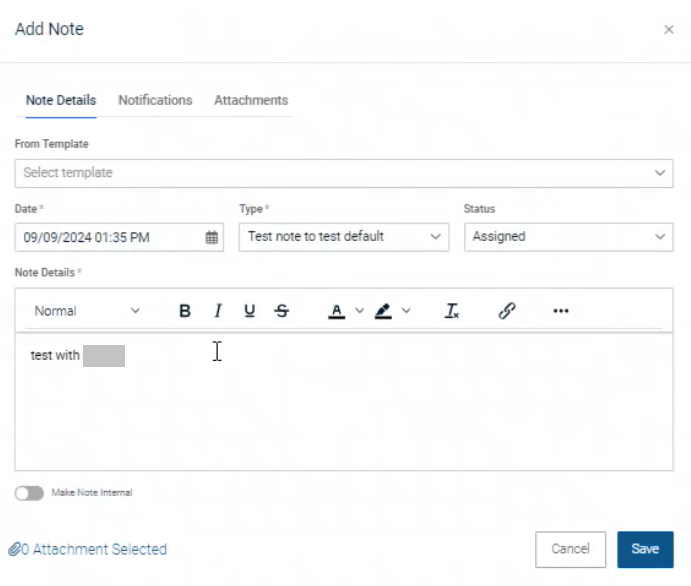Image resolution: width=691 pixels, height=586 pixels.
Task: Open the date picker calendar icon
Action: (x=212, y=237)
